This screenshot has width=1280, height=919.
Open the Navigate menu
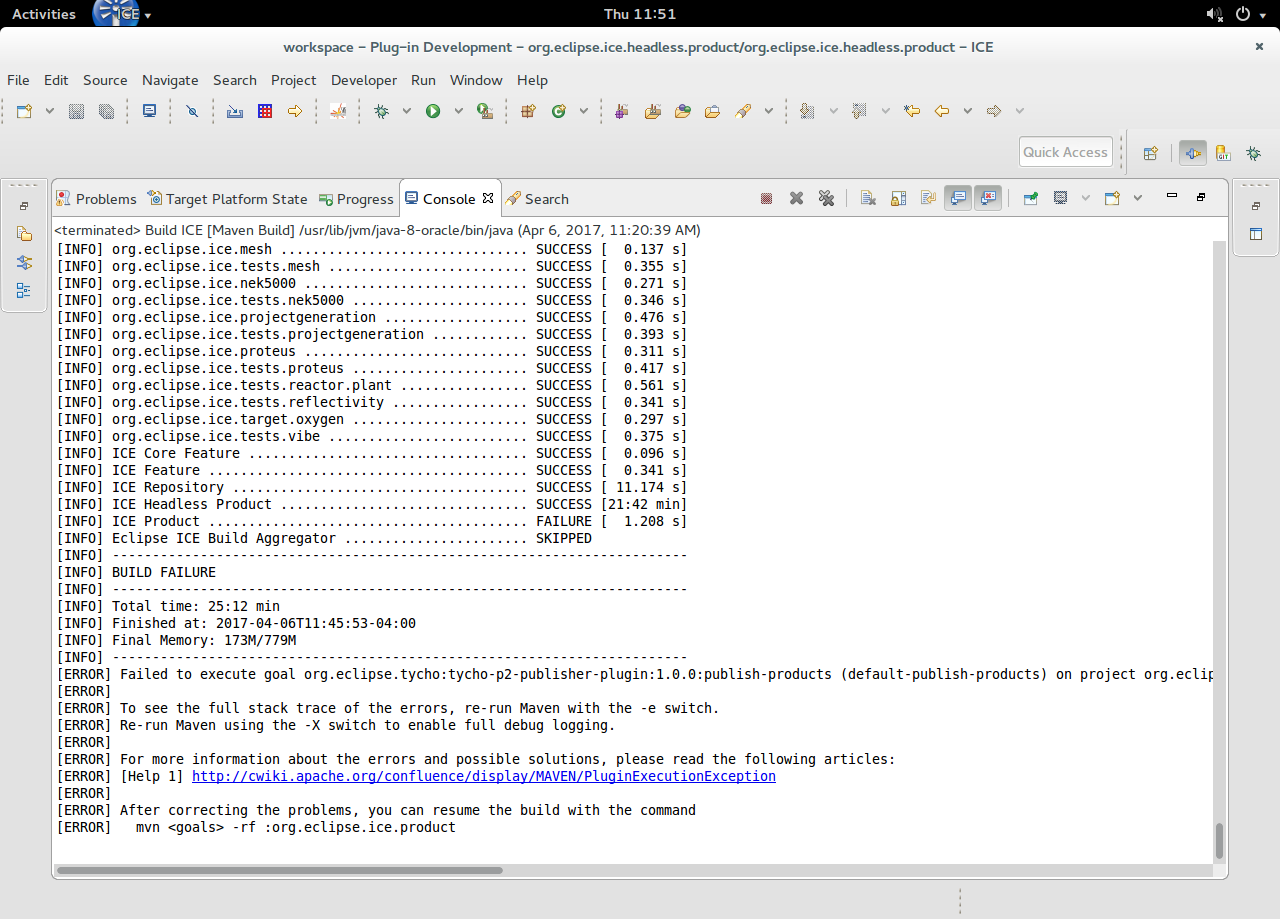click(x=170, y=80)
